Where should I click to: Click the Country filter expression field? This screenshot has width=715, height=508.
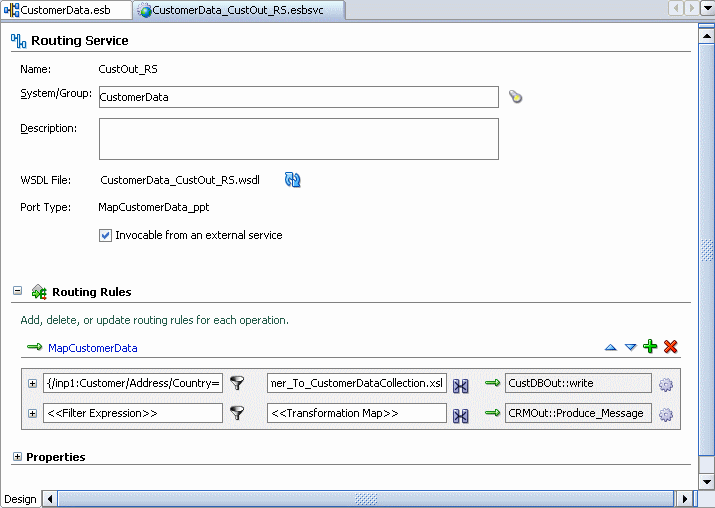click(x=133, y=383)
